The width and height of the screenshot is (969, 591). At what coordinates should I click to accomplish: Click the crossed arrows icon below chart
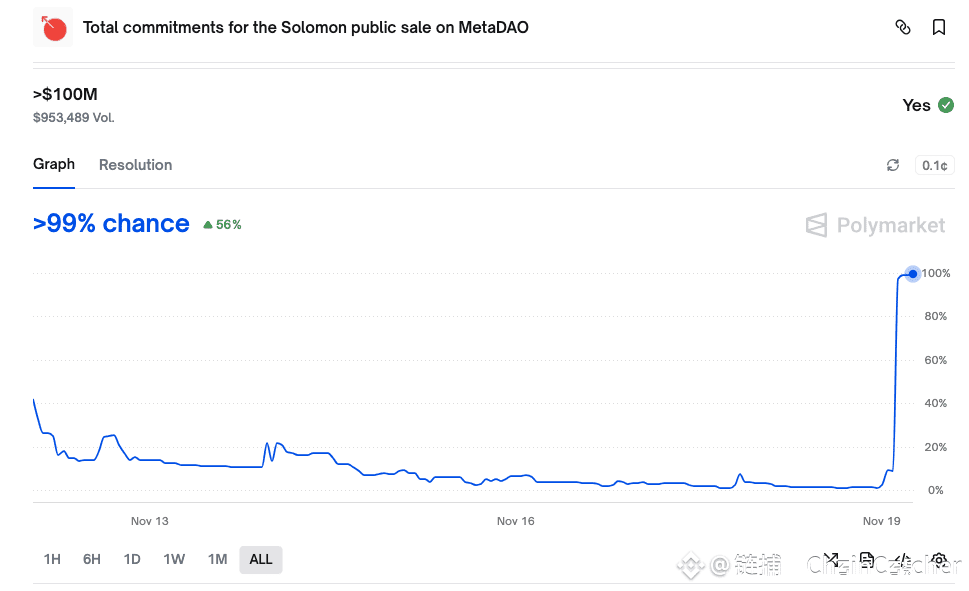tap(831, 560)
